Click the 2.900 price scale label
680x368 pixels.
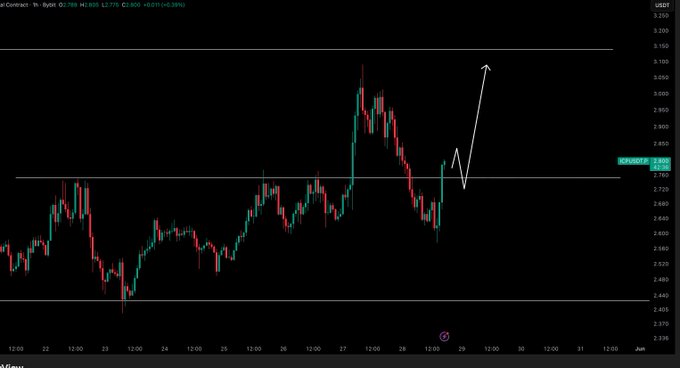click(660, 127)
